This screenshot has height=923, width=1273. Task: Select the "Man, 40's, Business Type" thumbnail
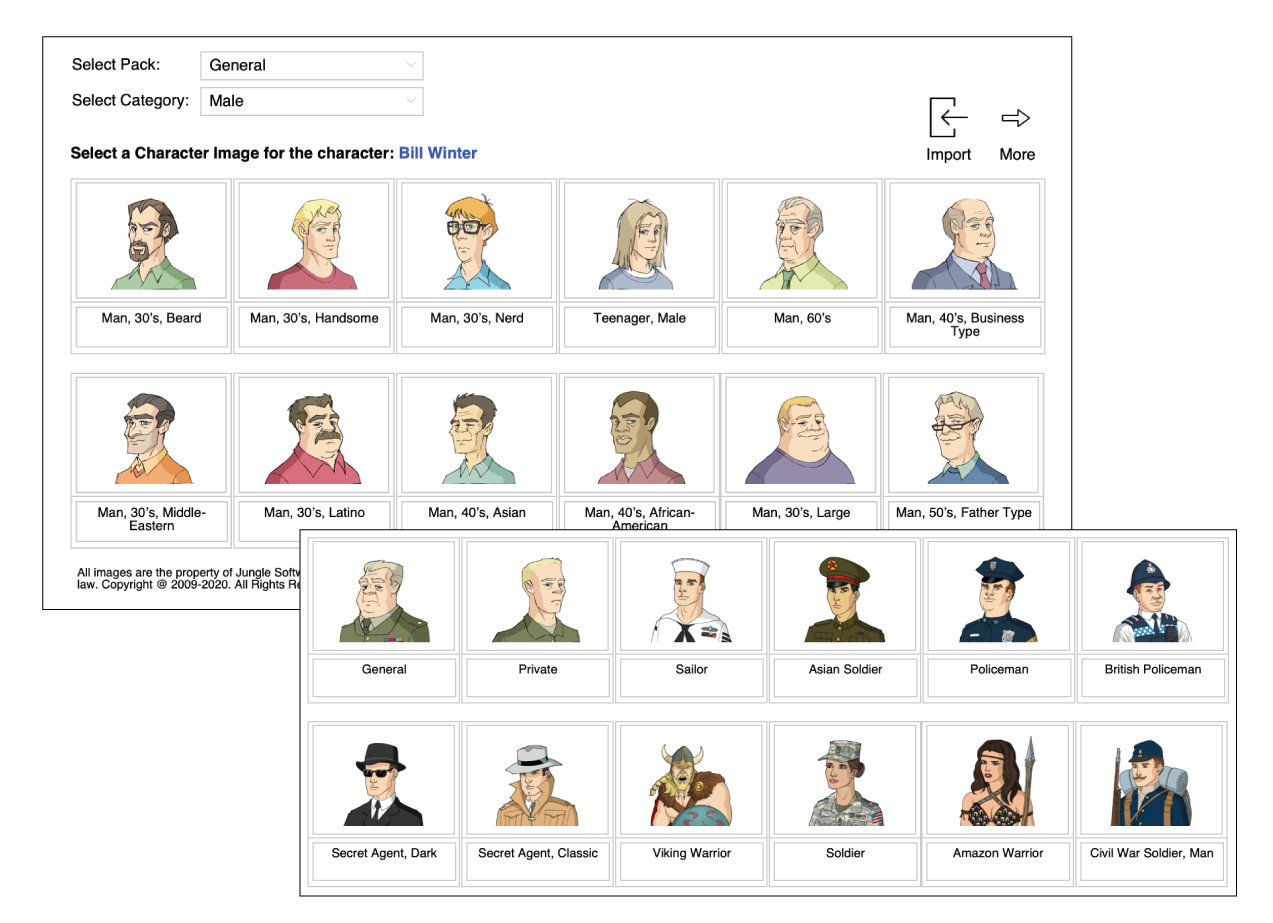963,240
